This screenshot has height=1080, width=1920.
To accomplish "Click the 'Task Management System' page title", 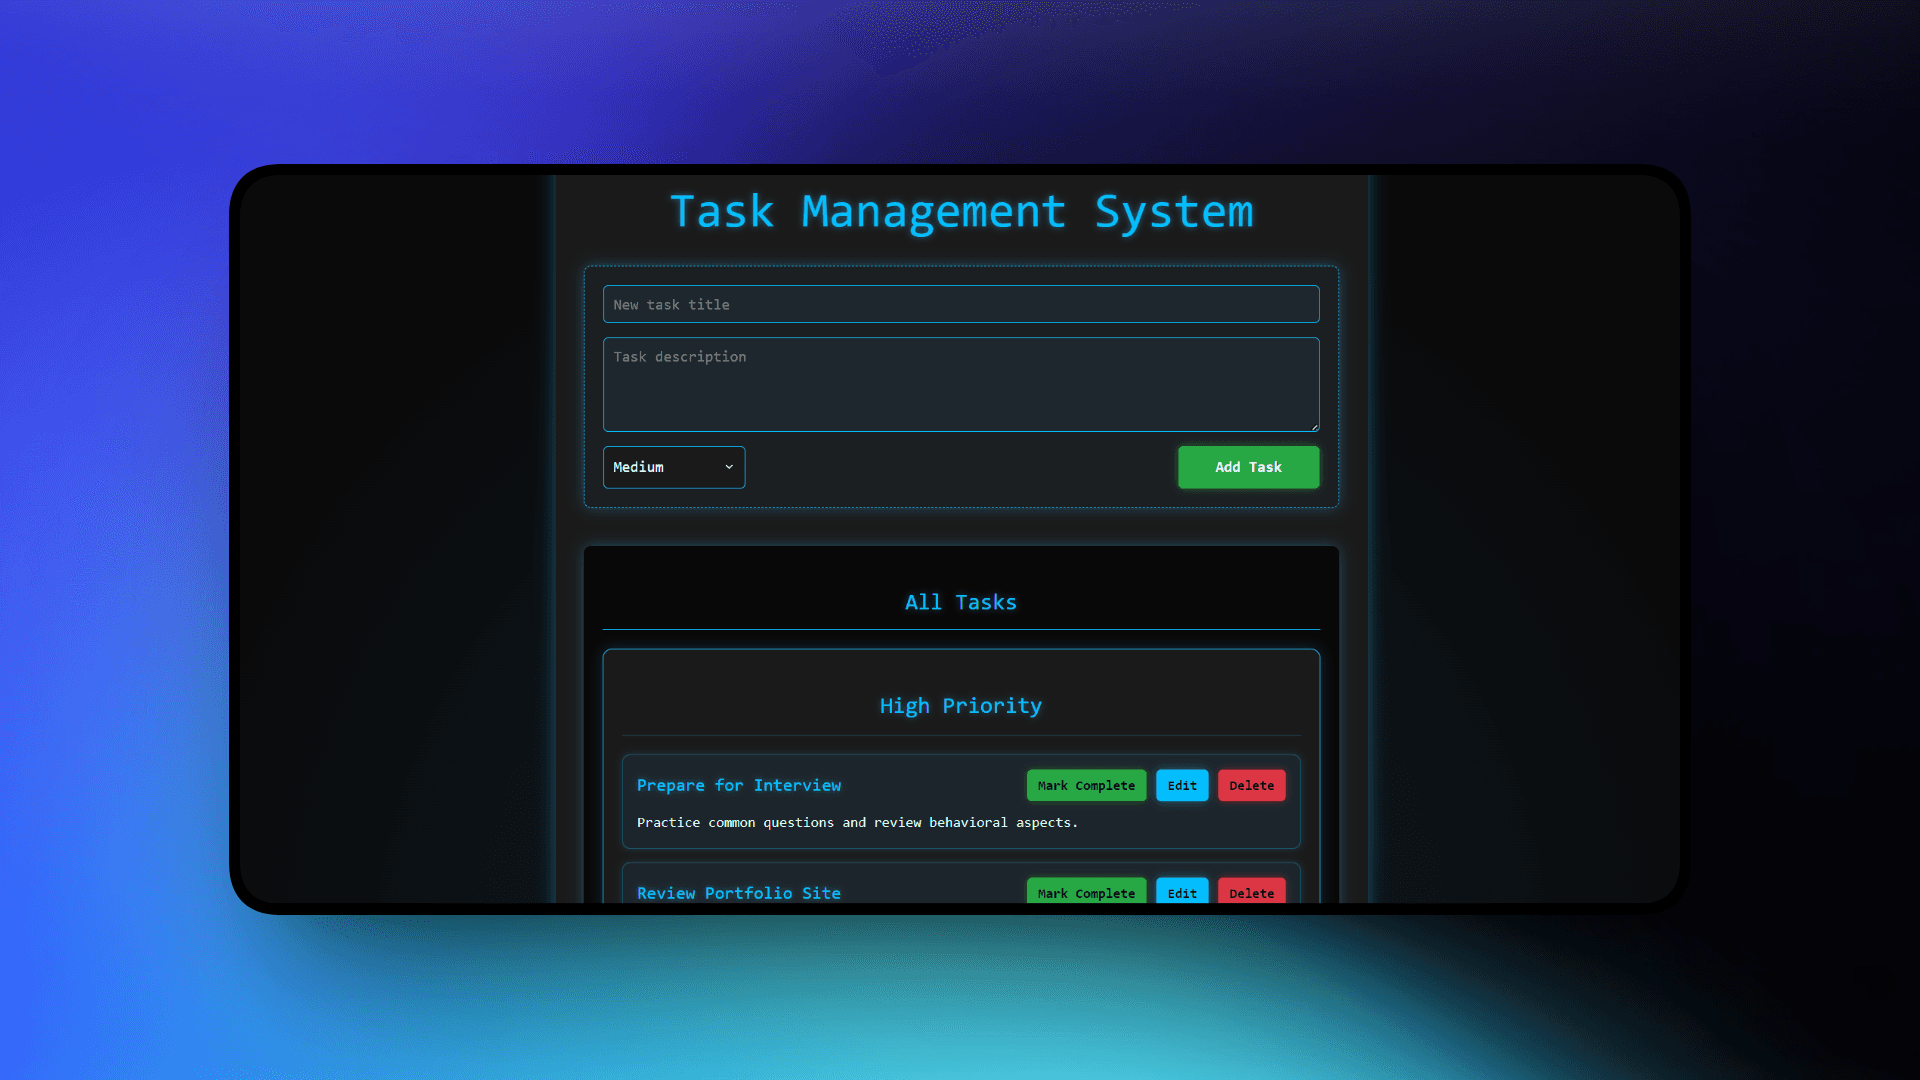I will click(960, 212).
